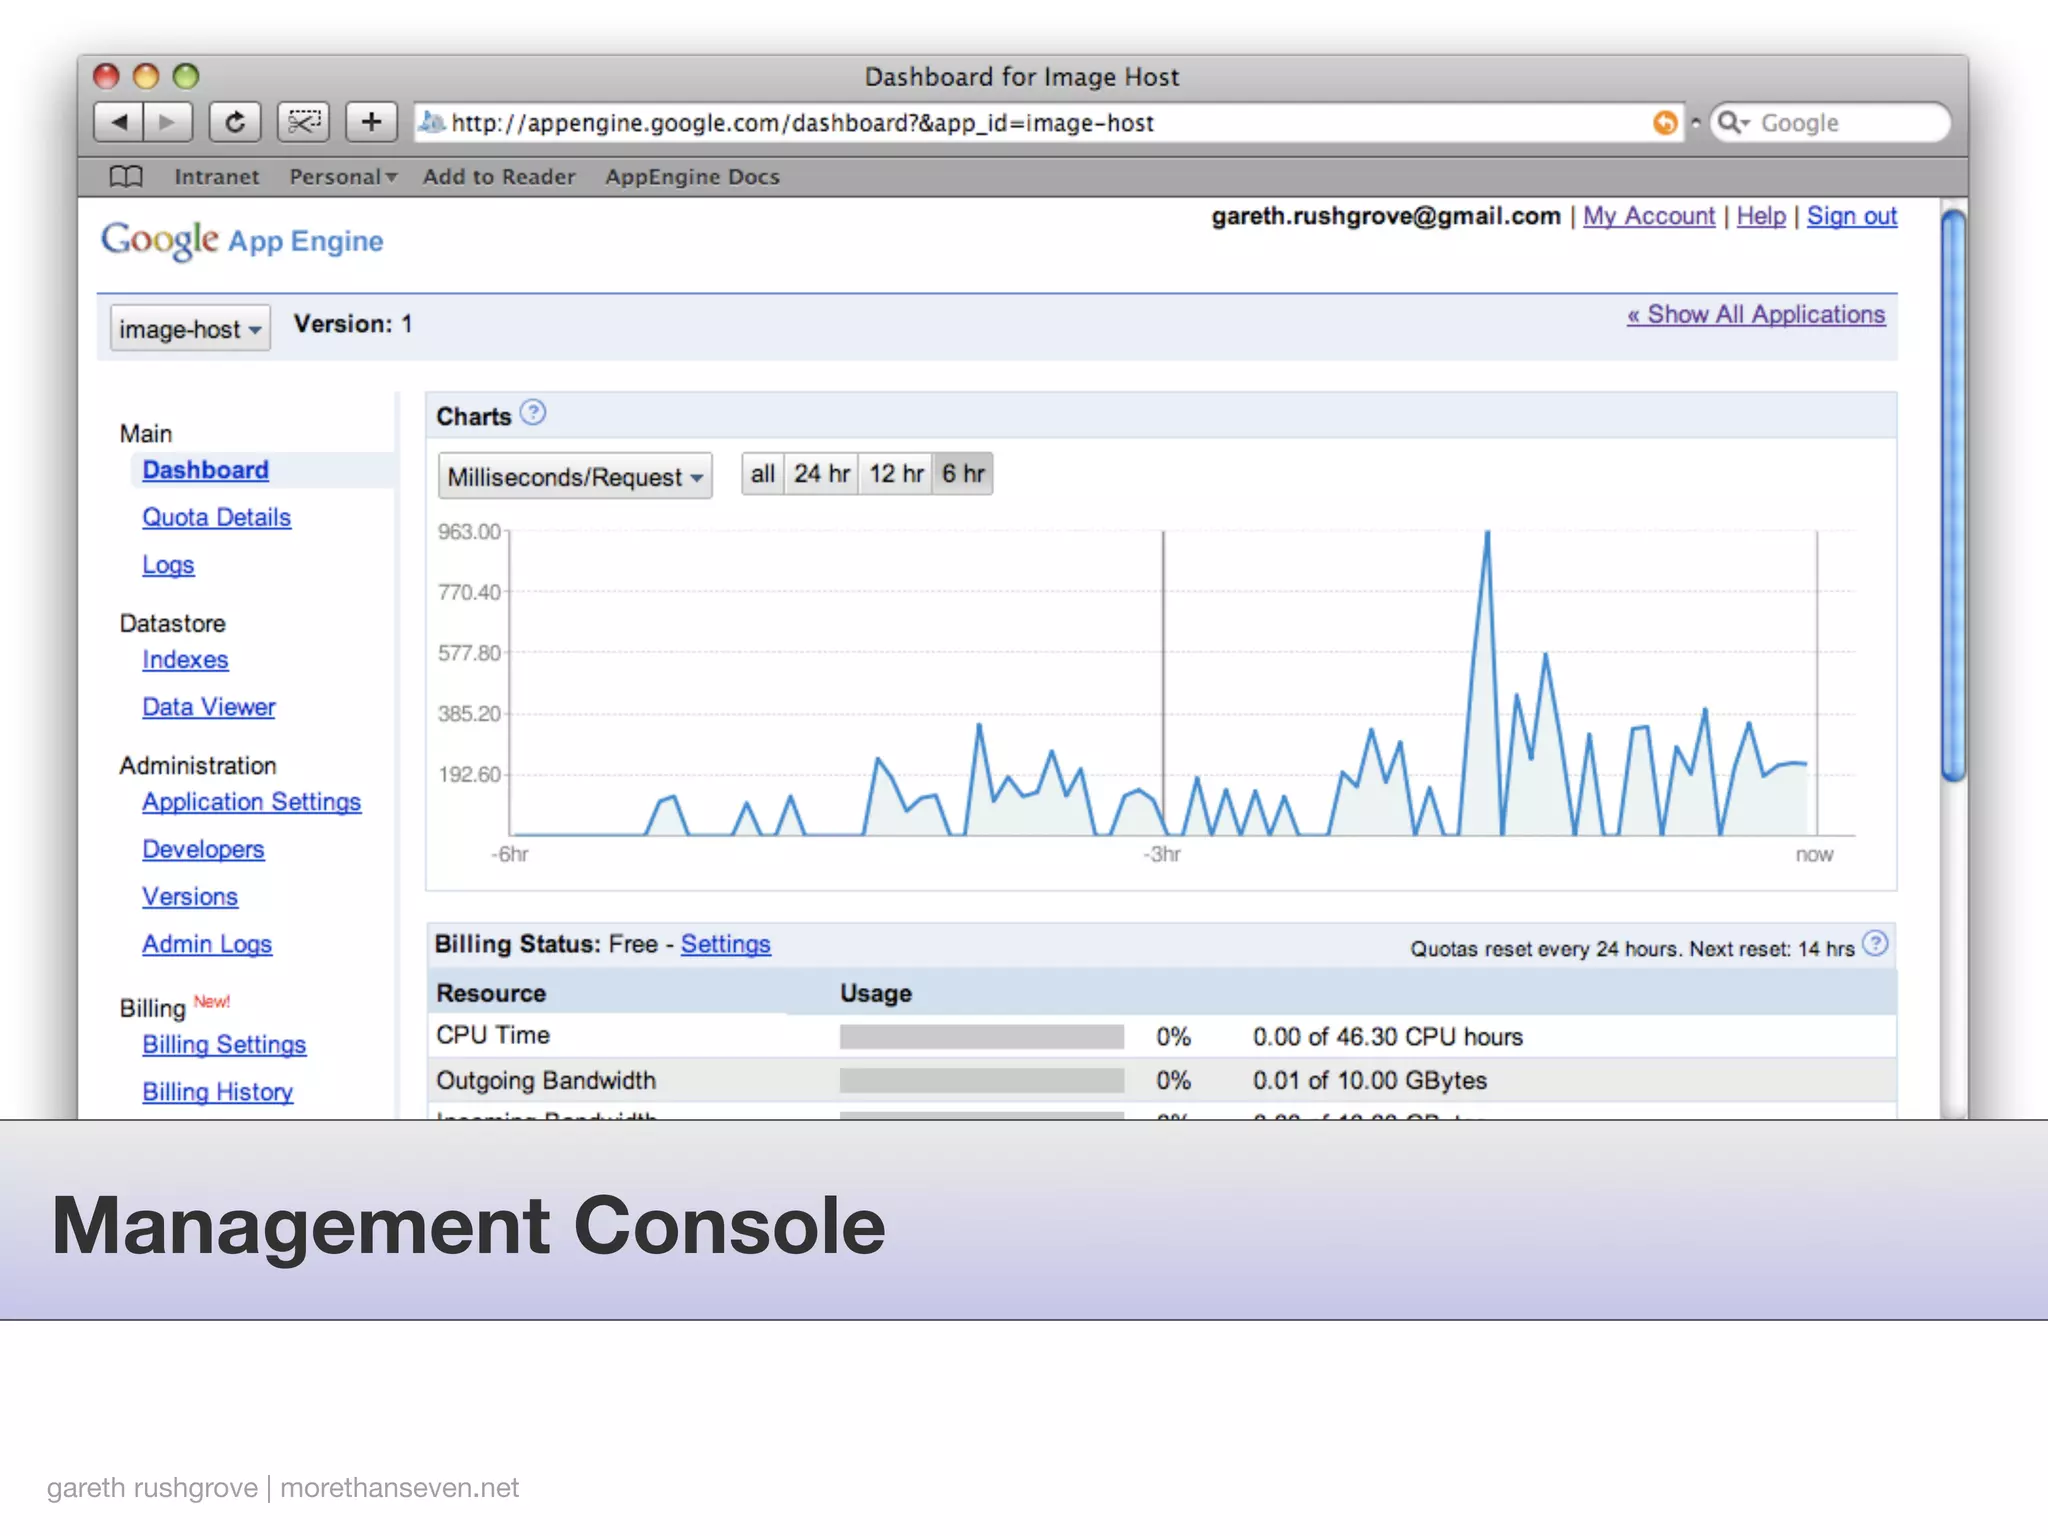Open Billing Settings link
Screen dimensions: 2048x1536
224,1044
